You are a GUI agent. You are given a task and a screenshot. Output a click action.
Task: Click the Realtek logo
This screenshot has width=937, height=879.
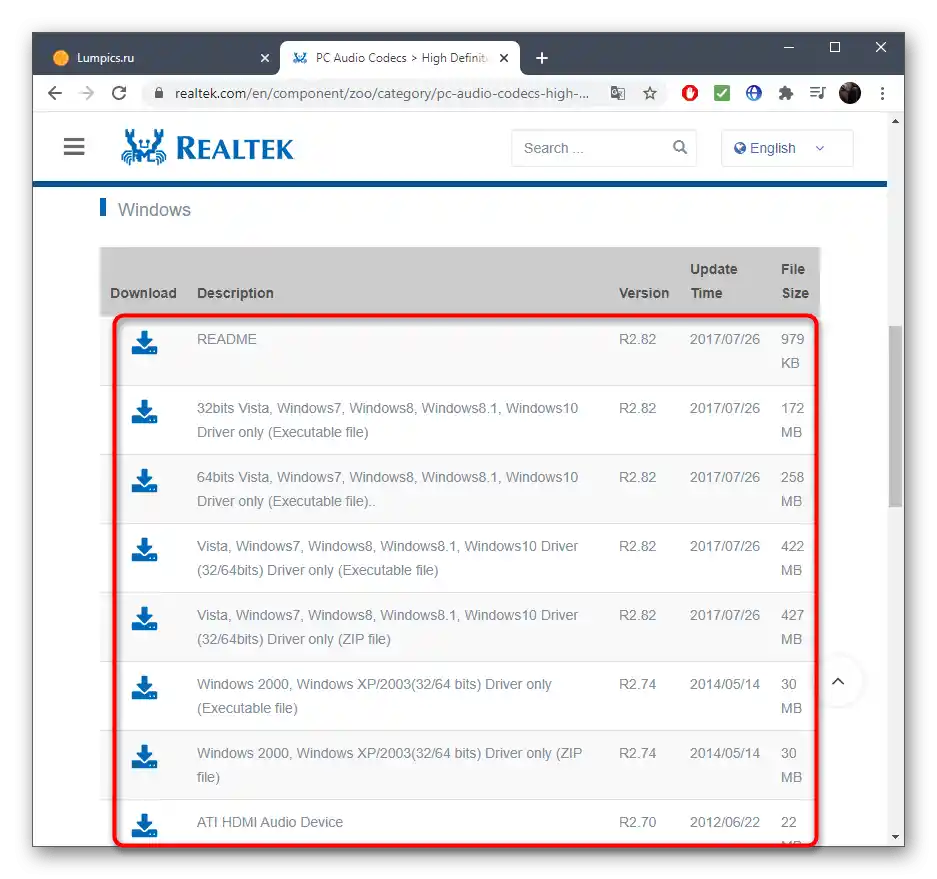point(207,147)
